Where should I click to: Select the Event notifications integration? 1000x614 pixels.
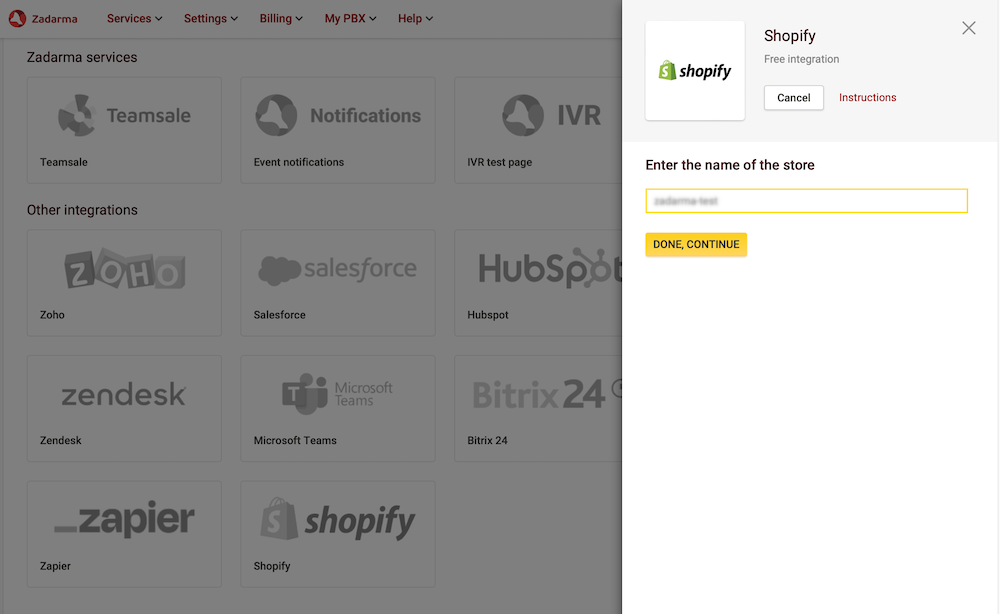coord(337,130)
